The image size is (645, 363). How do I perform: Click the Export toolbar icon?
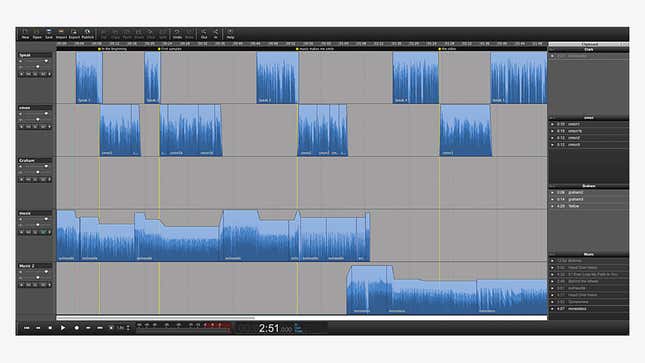[74, 34]
